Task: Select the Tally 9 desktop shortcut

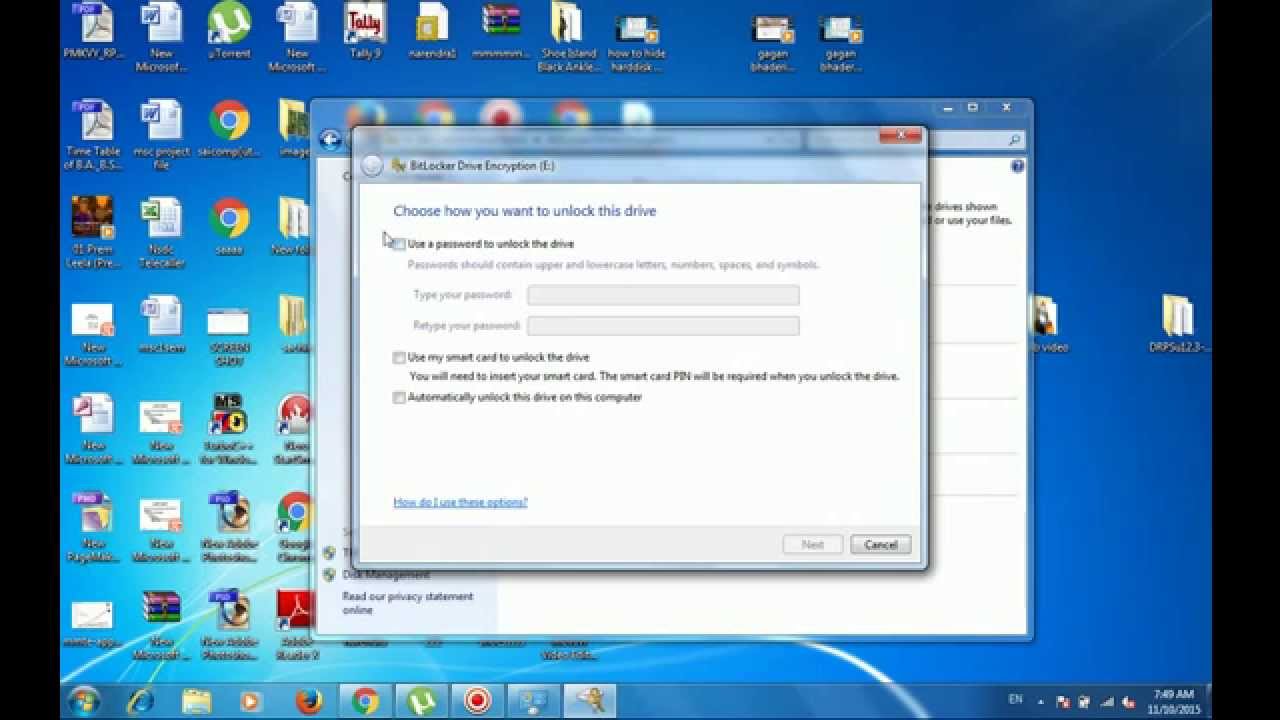Action: tap(365, 33)
